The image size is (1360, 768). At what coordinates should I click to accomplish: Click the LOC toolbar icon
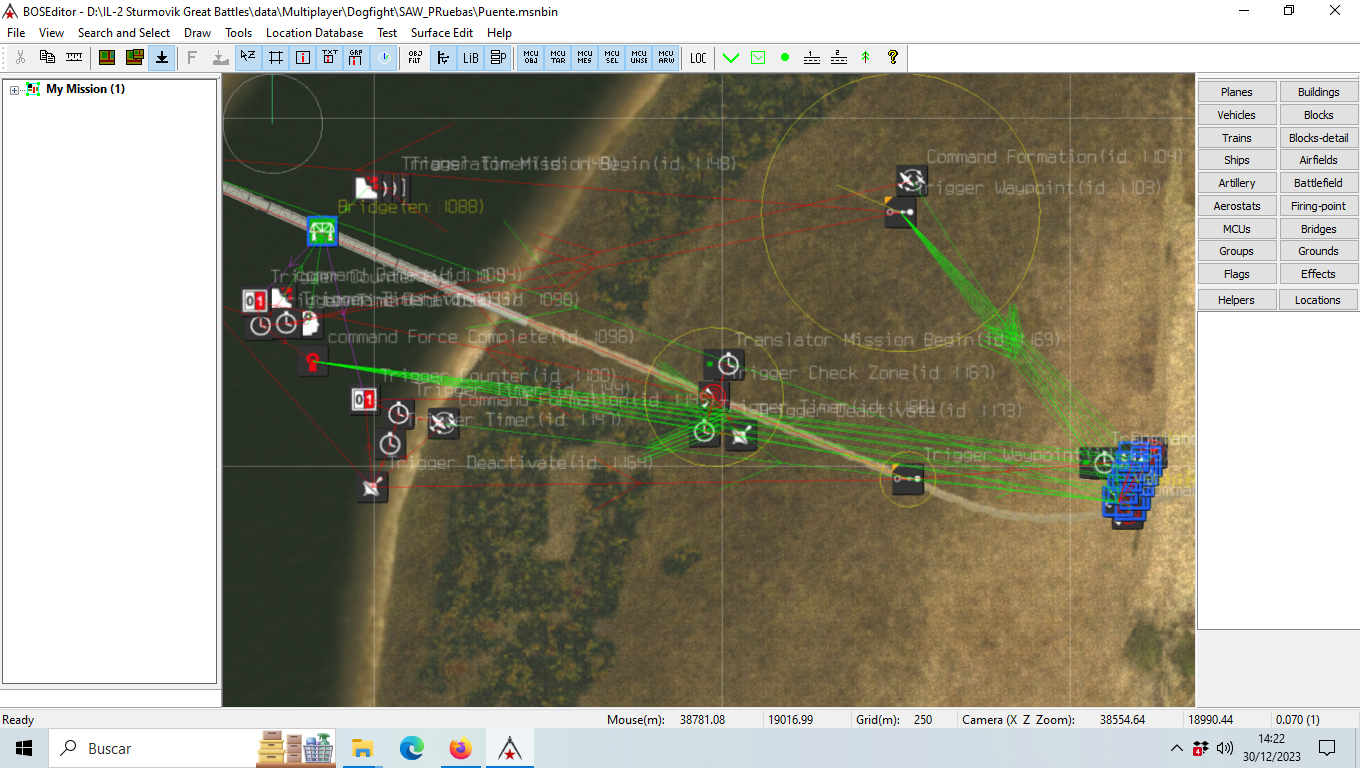pyautogui.click(x=698, y=58)
